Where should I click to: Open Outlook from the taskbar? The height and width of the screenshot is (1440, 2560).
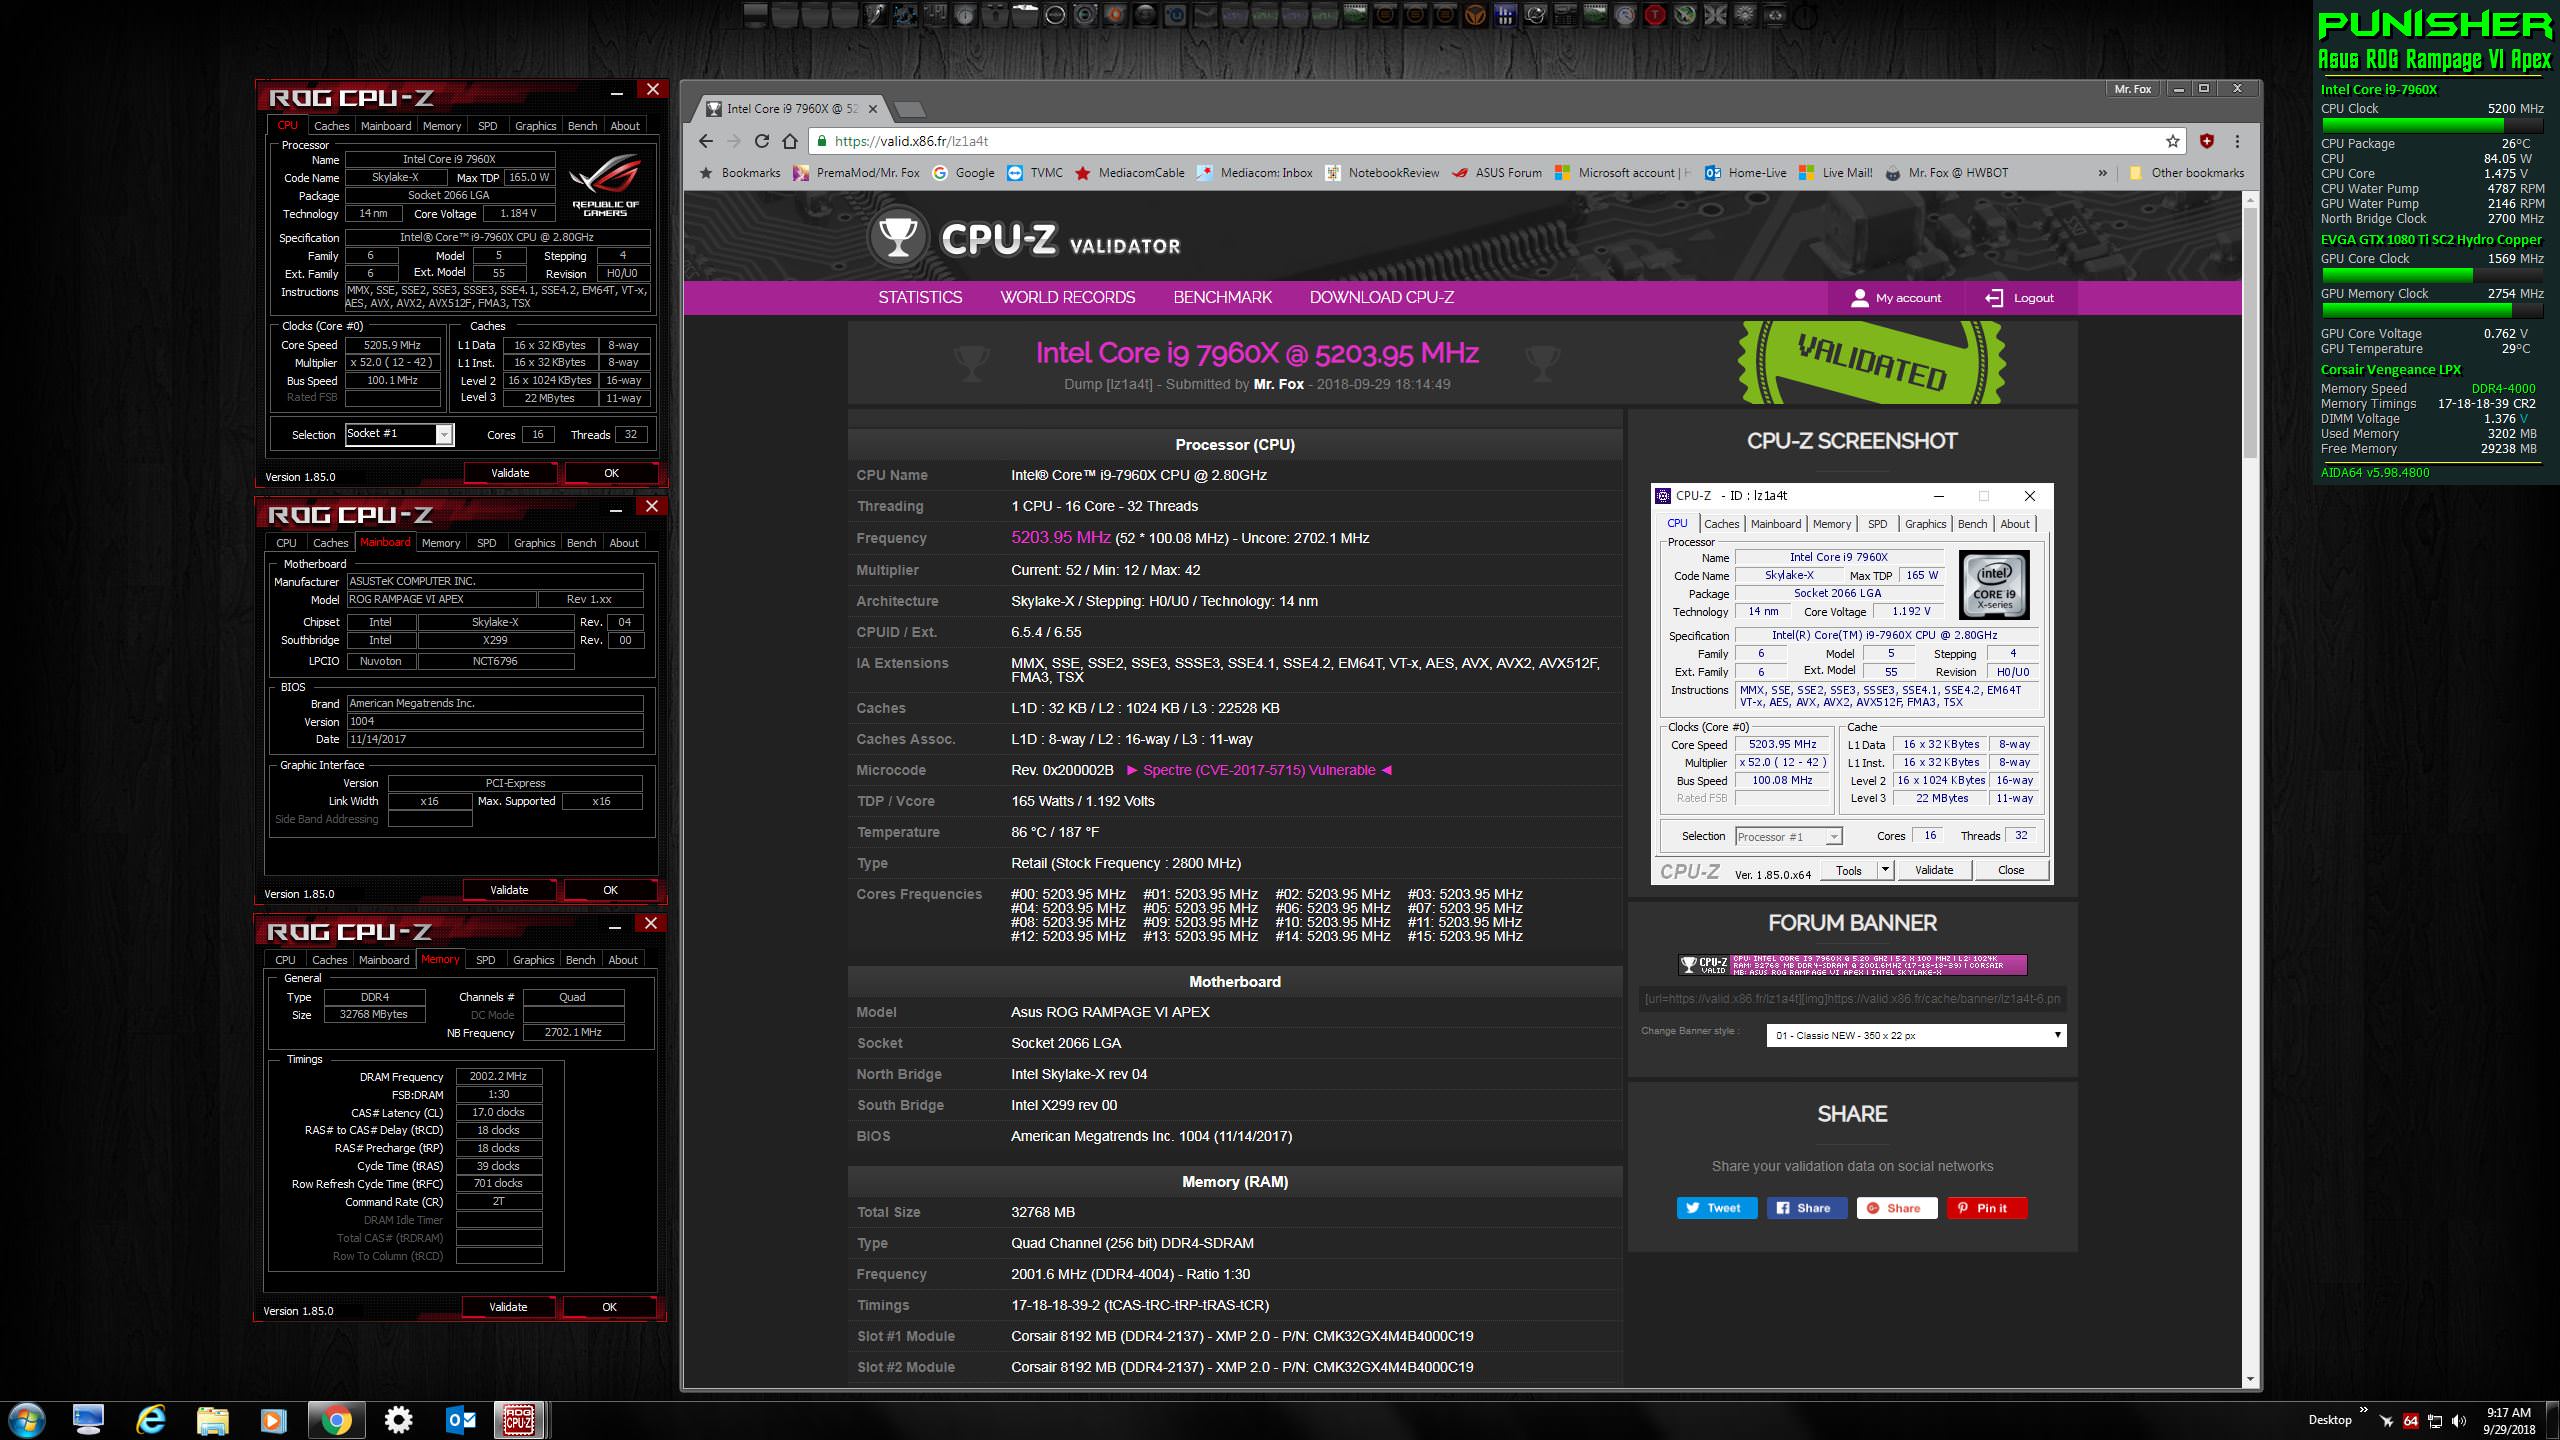click(x=460, y=1420)
